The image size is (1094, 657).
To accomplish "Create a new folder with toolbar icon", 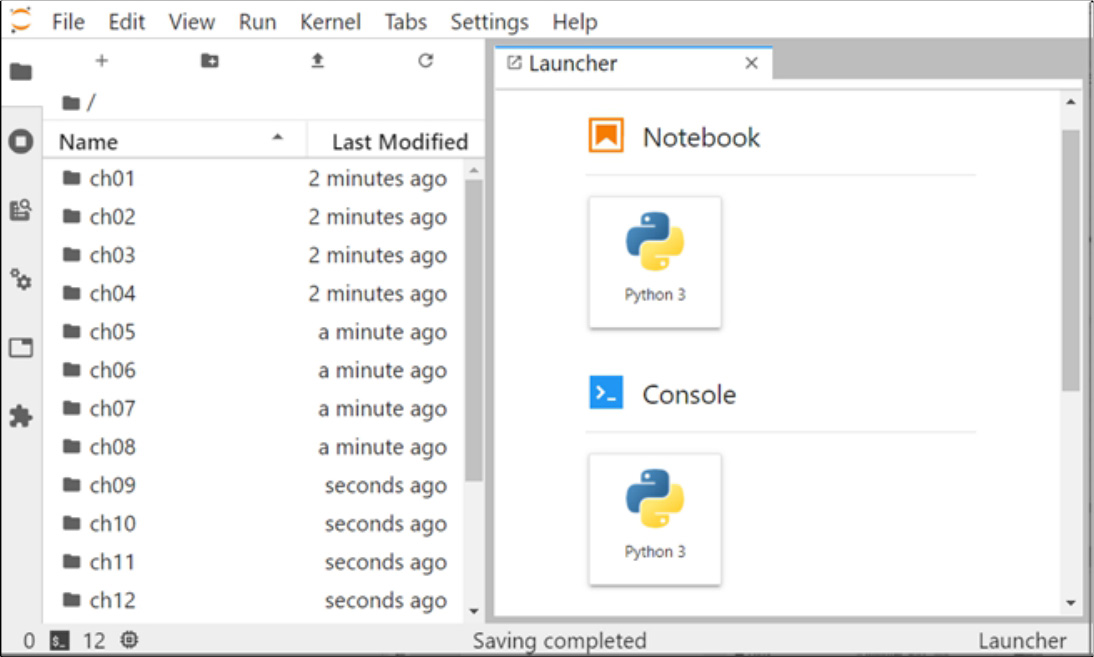I will pos(209,61).
